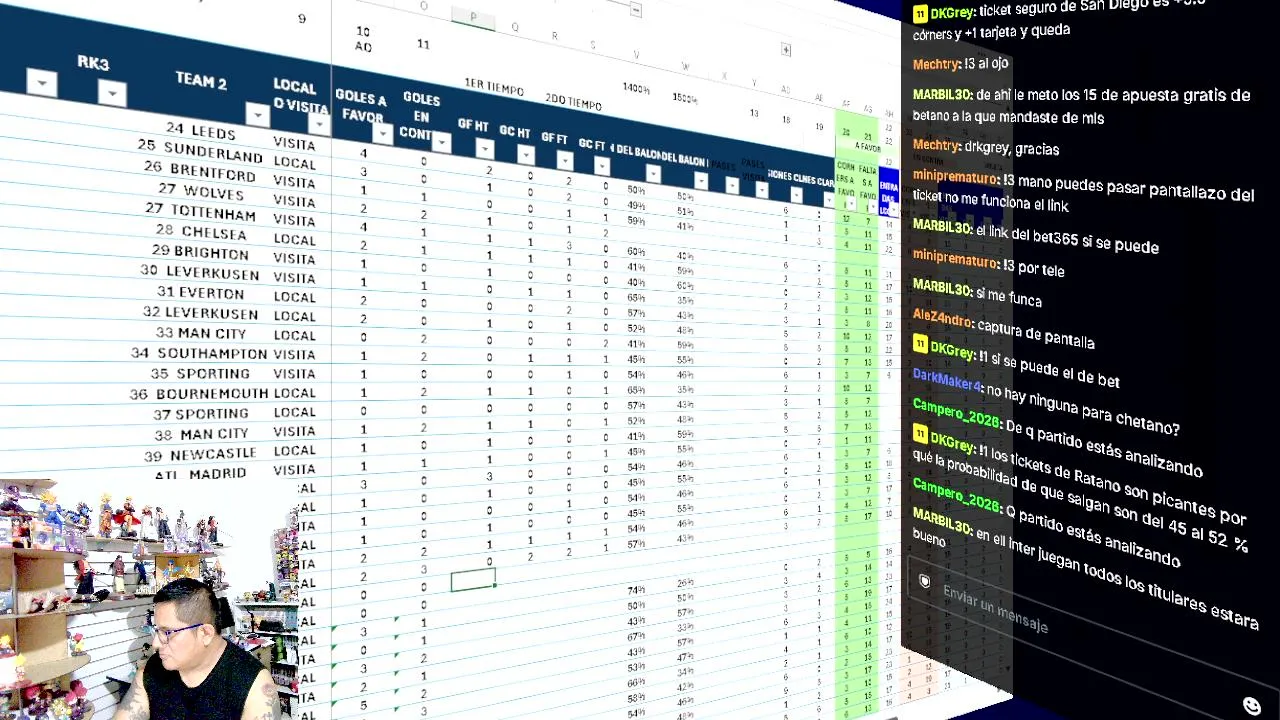
Task: Open the GOLES A FAVOR filter dropdown
Action: (x=382, y=133)
